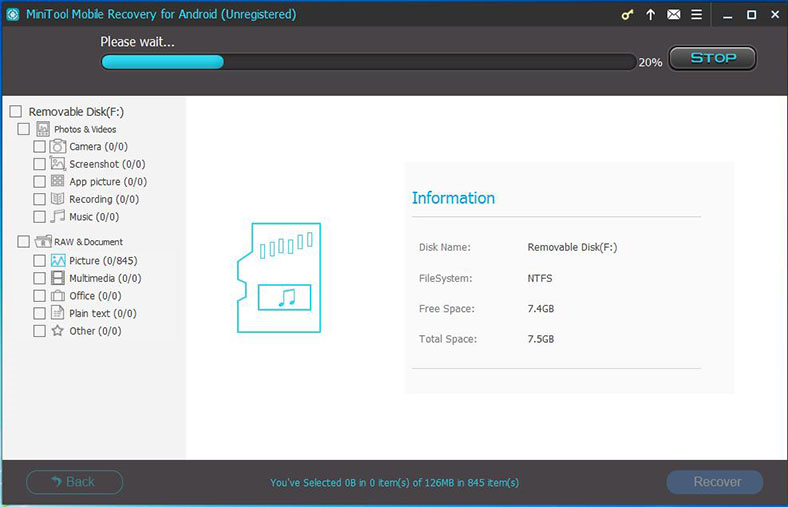
Task: Click the Back button
Action: click(74, 482)
